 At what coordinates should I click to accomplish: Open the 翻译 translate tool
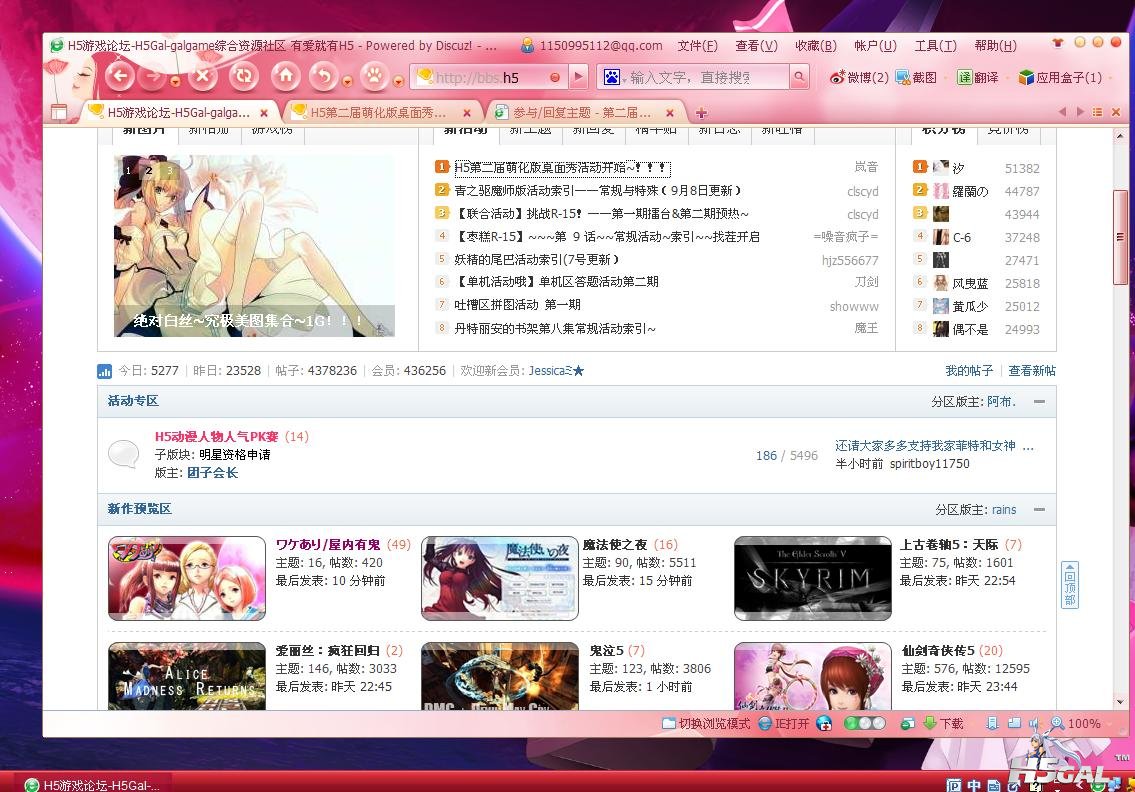pyautogui.click(x=978, y=77)
